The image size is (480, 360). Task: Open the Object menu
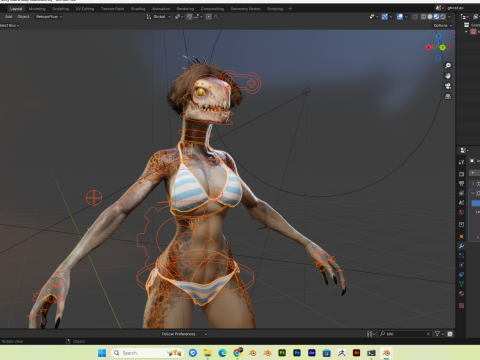[23, 17]
